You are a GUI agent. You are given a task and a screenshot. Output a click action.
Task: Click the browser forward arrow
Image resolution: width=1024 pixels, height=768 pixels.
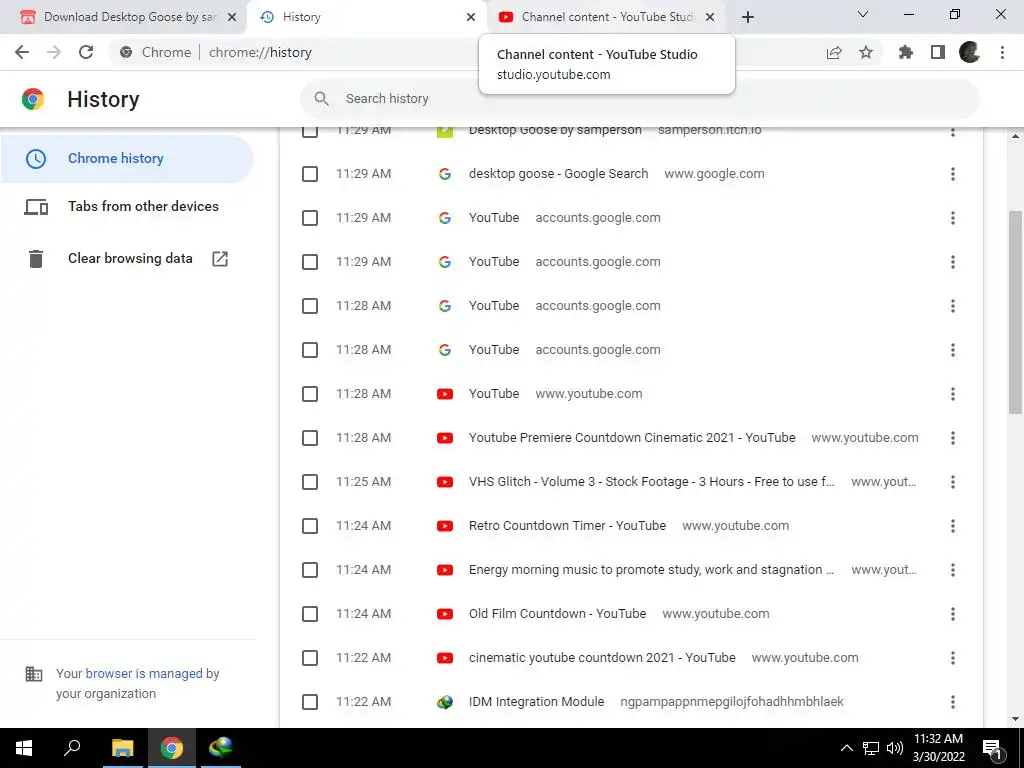(54, 52)
